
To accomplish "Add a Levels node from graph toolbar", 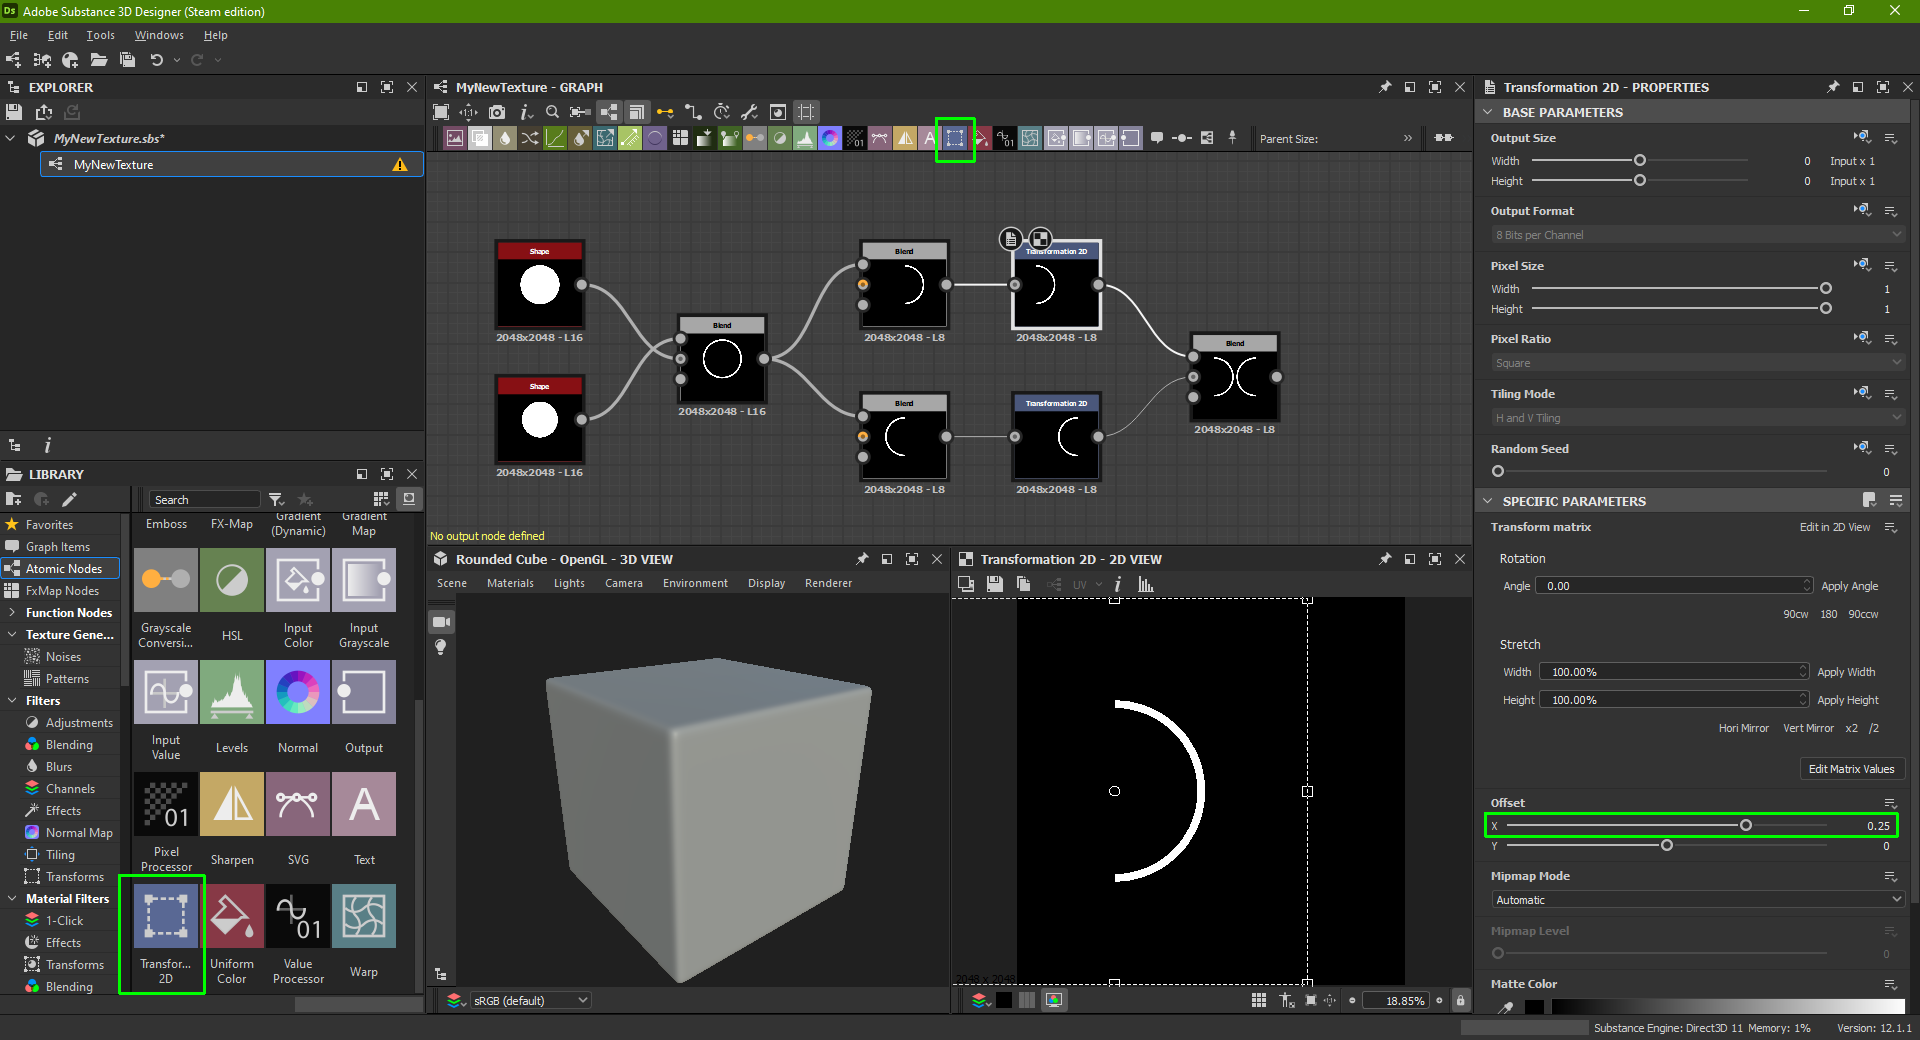I will (805, 139).
